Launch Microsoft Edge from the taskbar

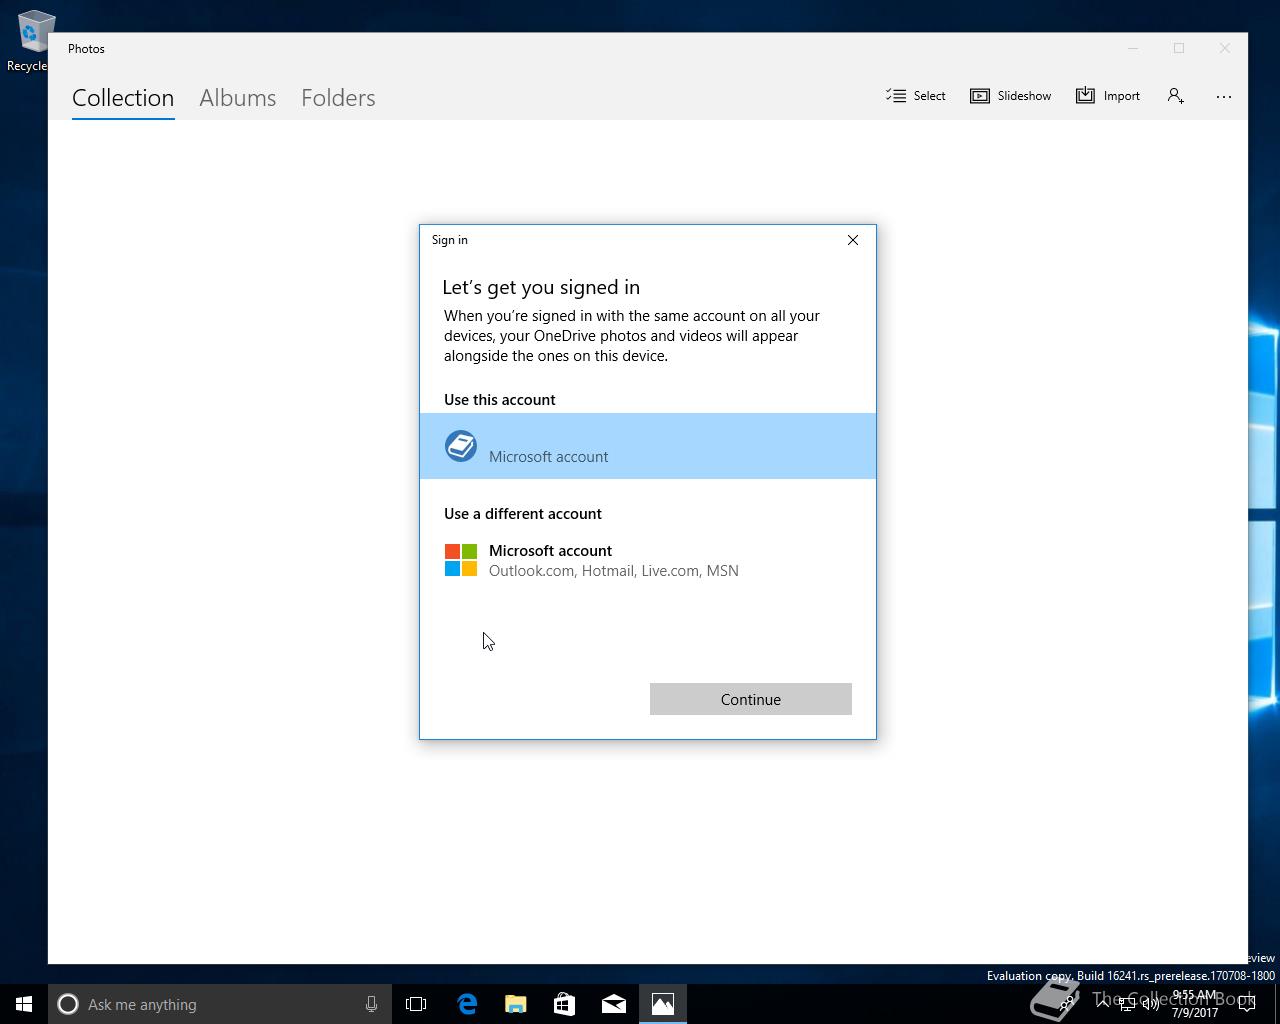click(x=467, y=1004)
